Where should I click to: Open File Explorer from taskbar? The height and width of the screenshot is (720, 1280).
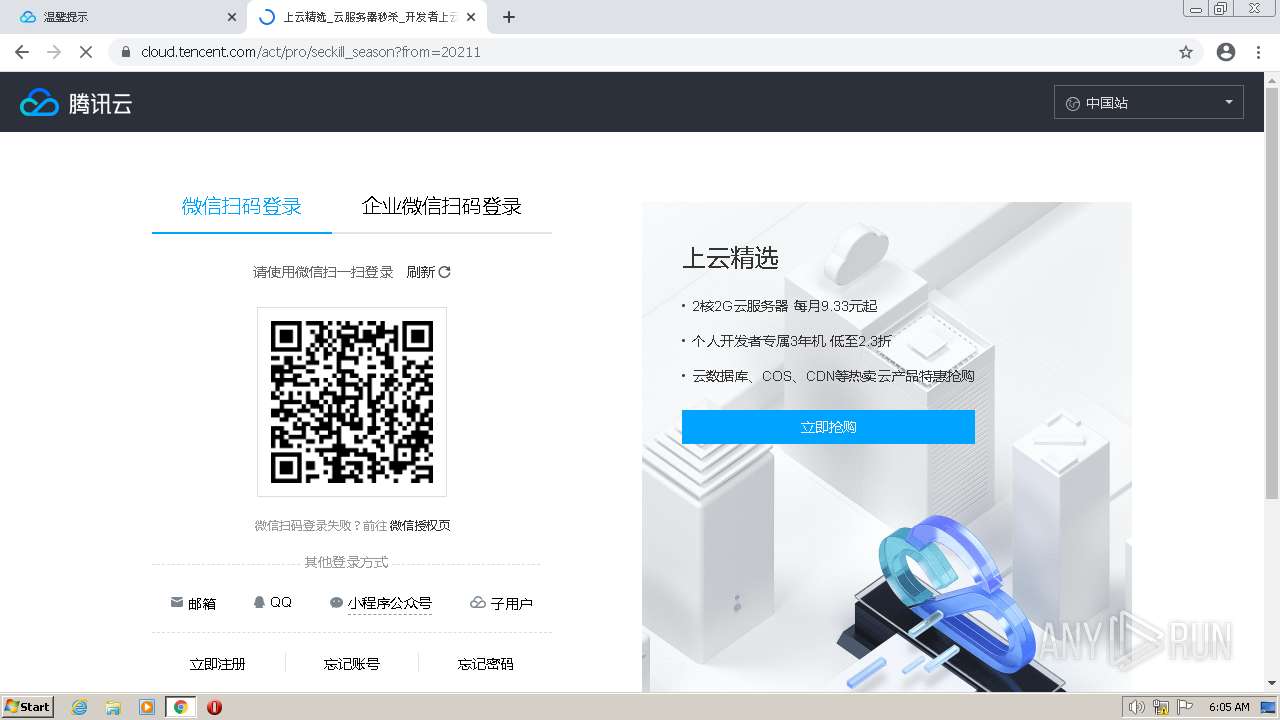tap(113, 707)
